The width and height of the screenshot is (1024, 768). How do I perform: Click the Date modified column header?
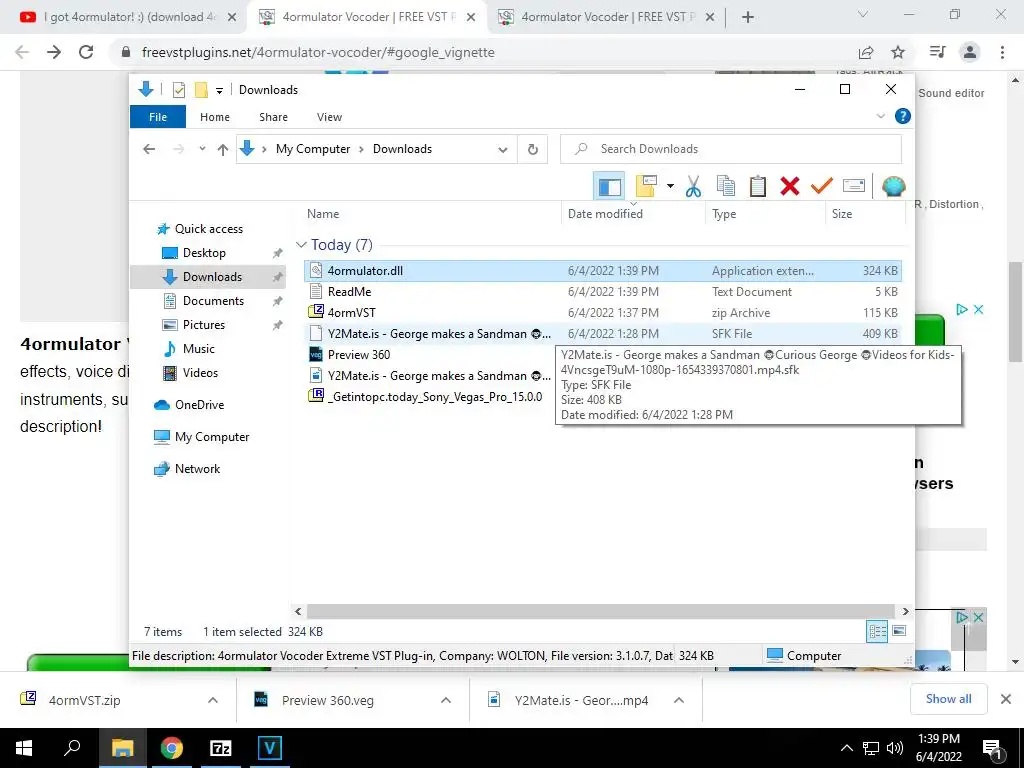click(605, 214)
